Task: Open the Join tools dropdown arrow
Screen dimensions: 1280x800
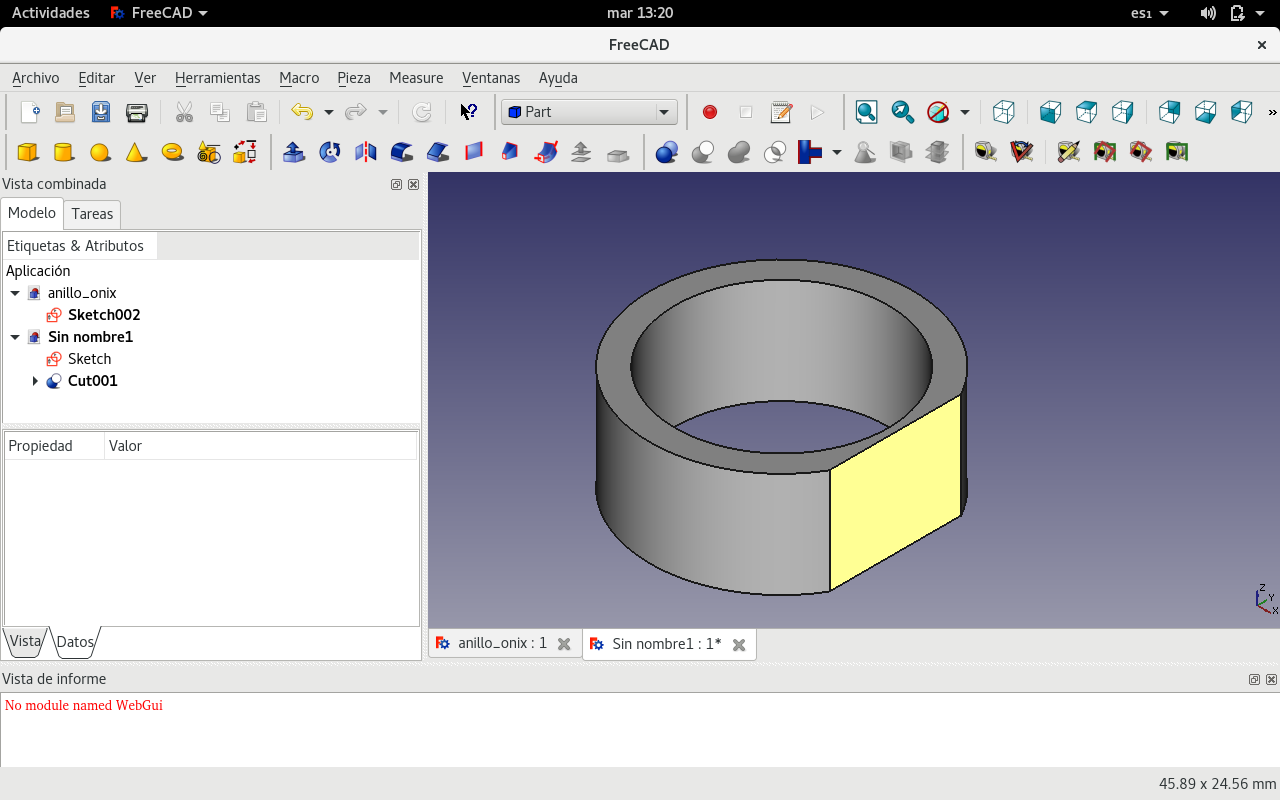Action: 836,152
